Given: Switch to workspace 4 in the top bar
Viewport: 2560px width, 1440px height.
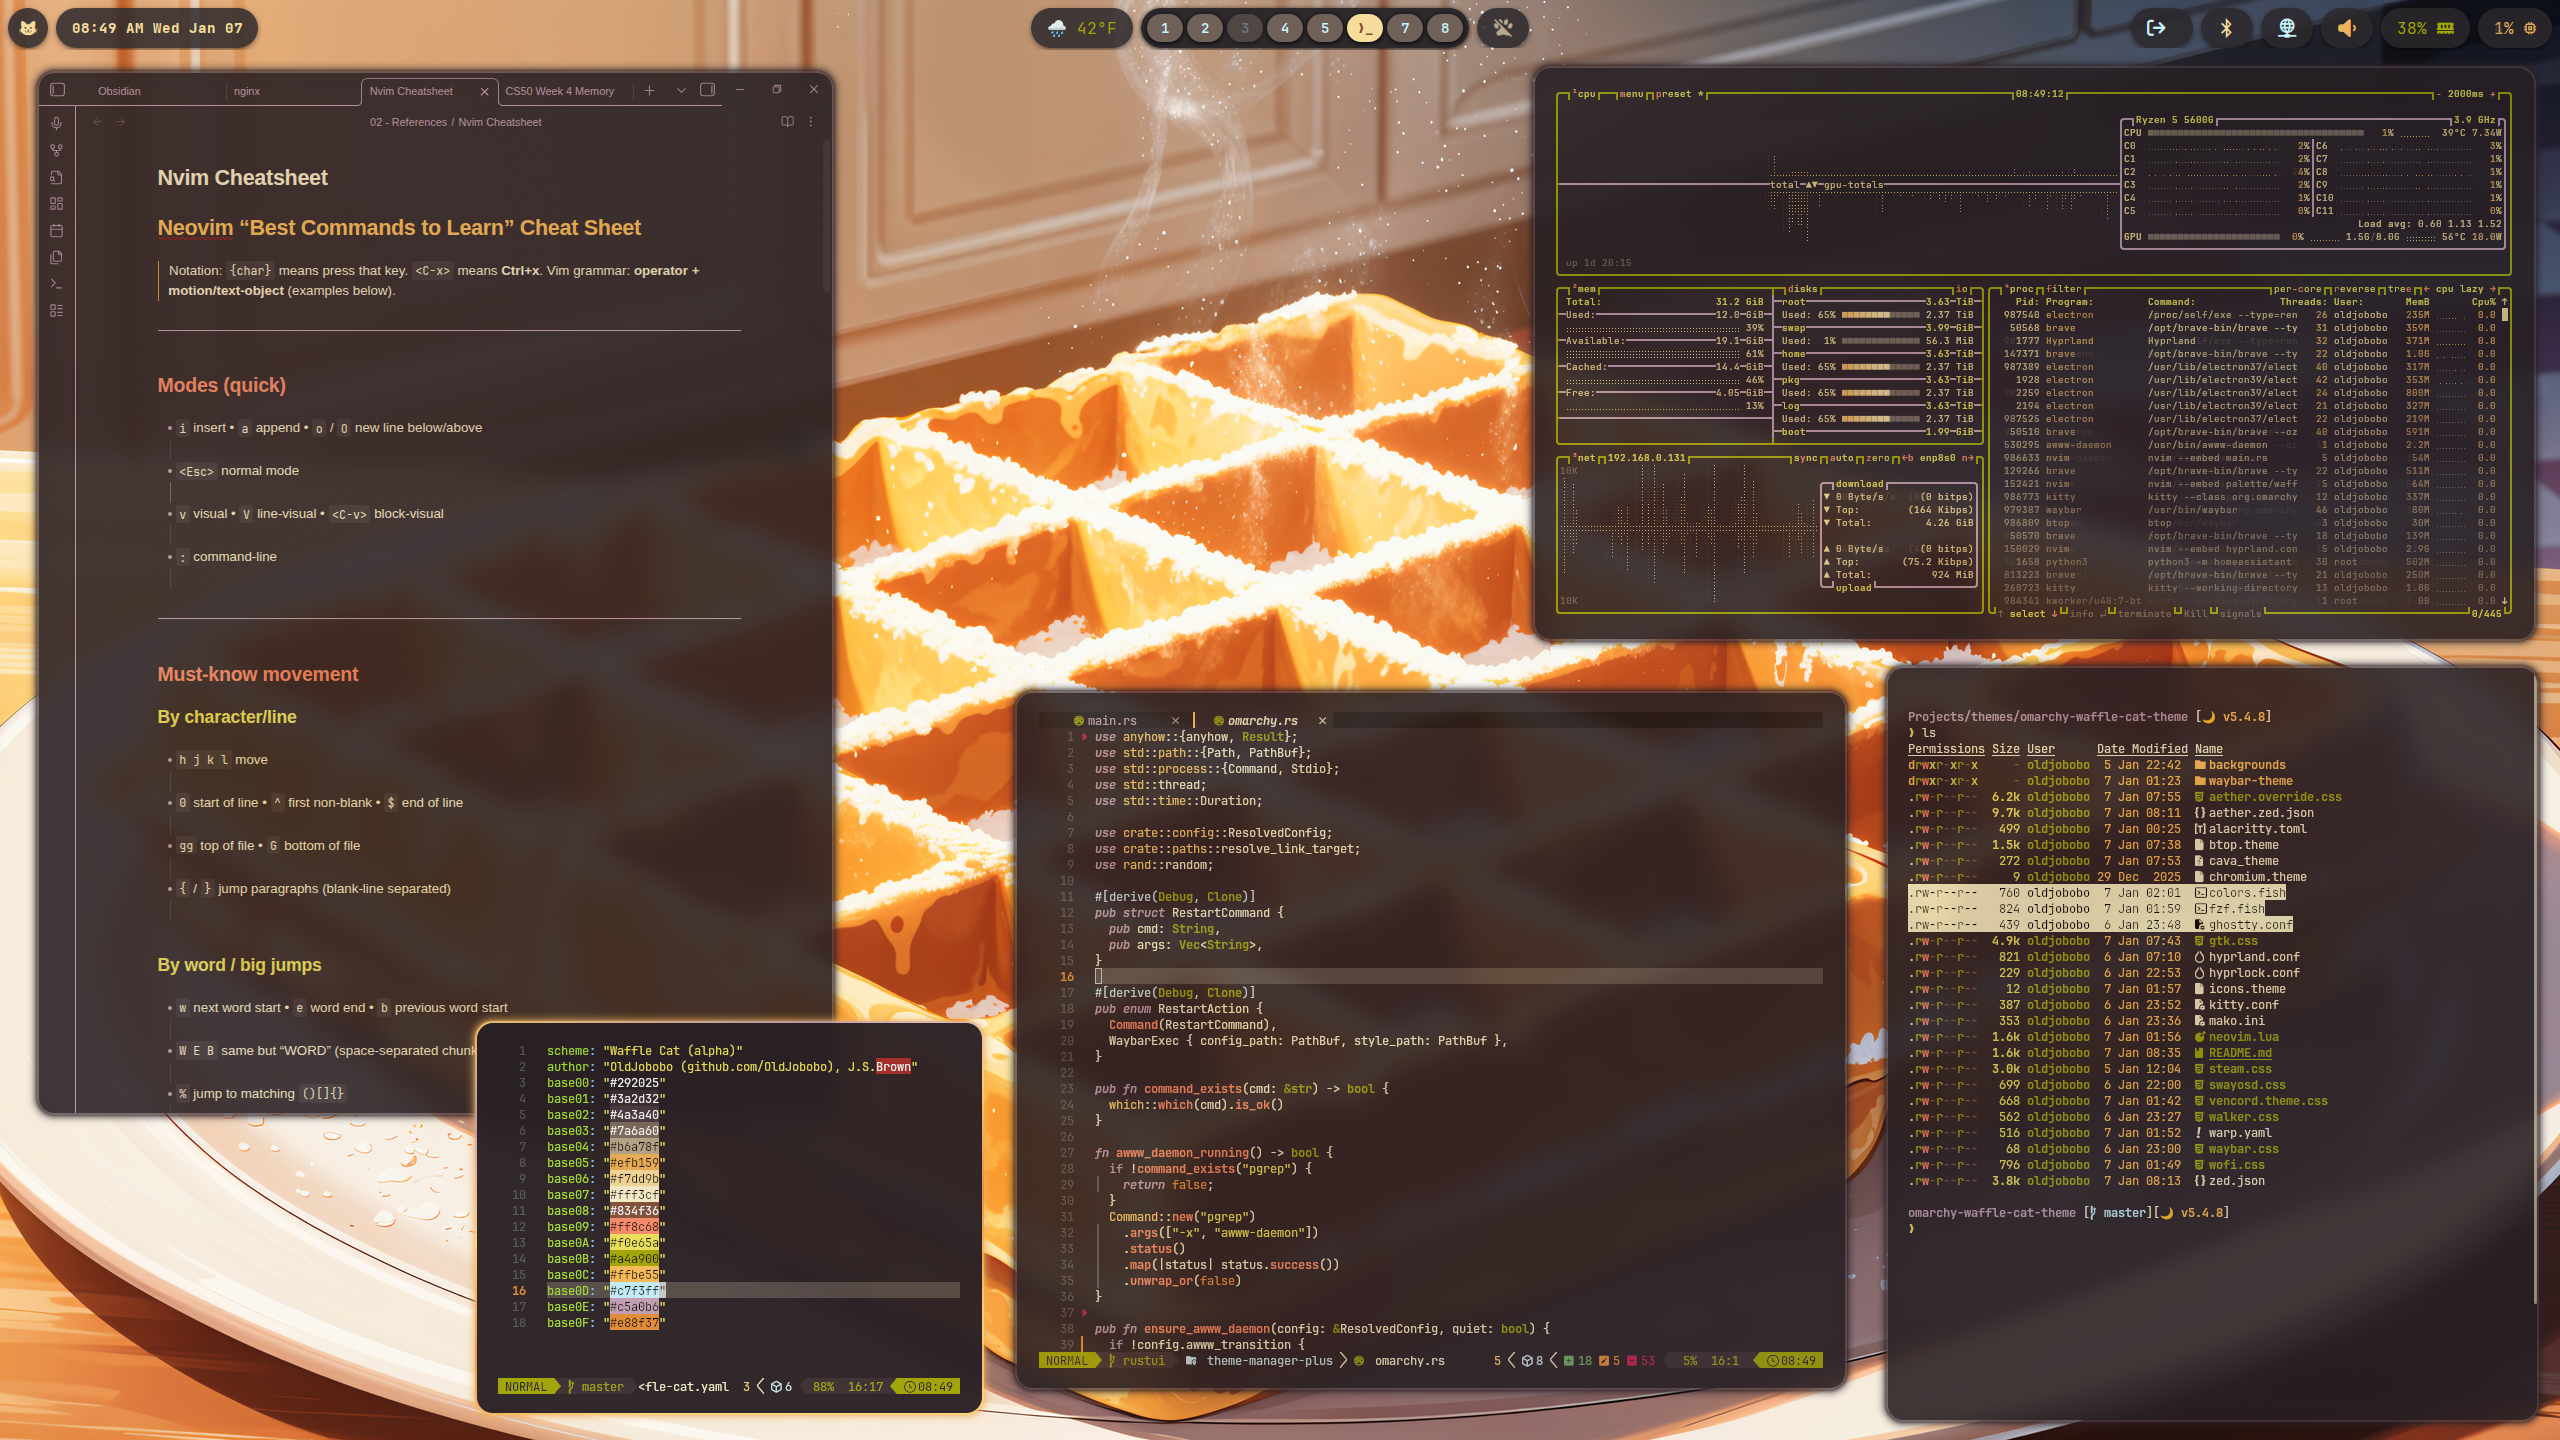Looking at the screenshot, I should (x=1285, y=28).
